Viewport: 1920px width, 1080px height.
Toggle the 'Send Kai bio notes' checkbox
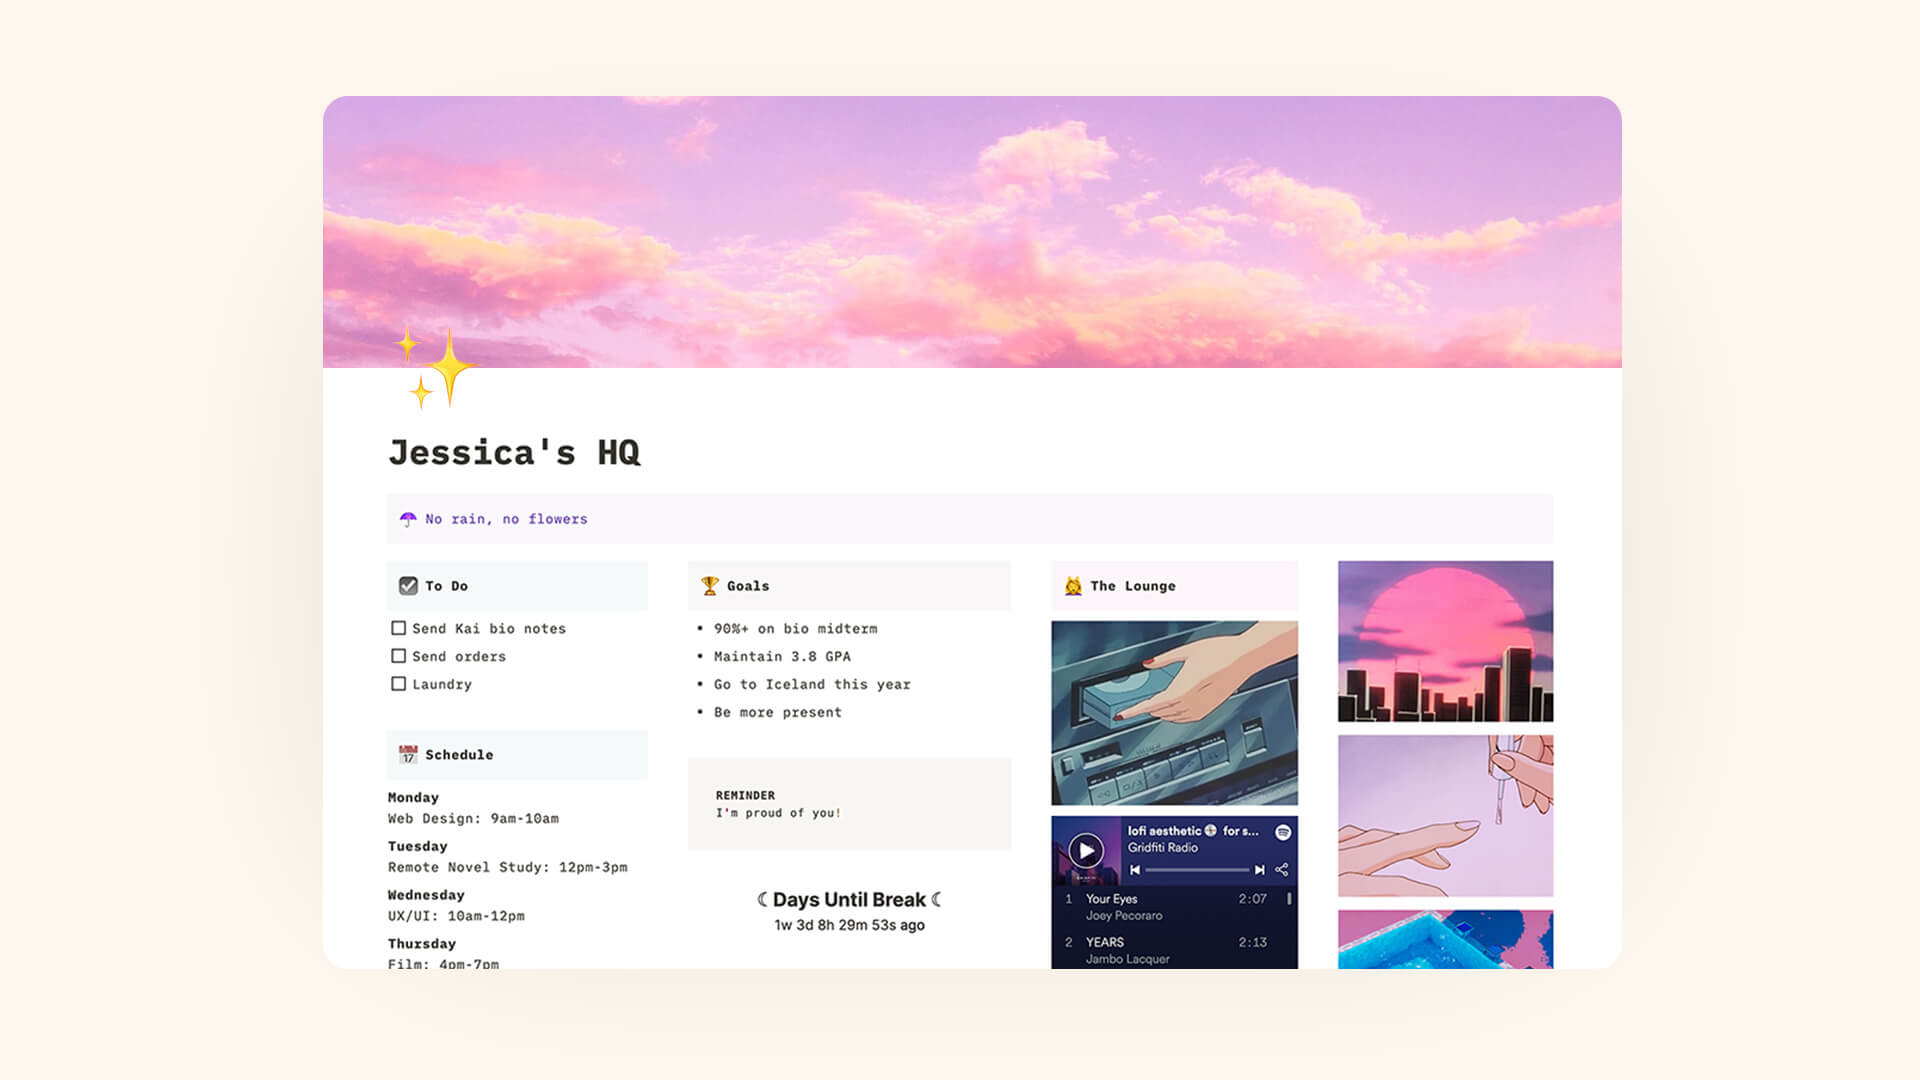coord(400,628)
